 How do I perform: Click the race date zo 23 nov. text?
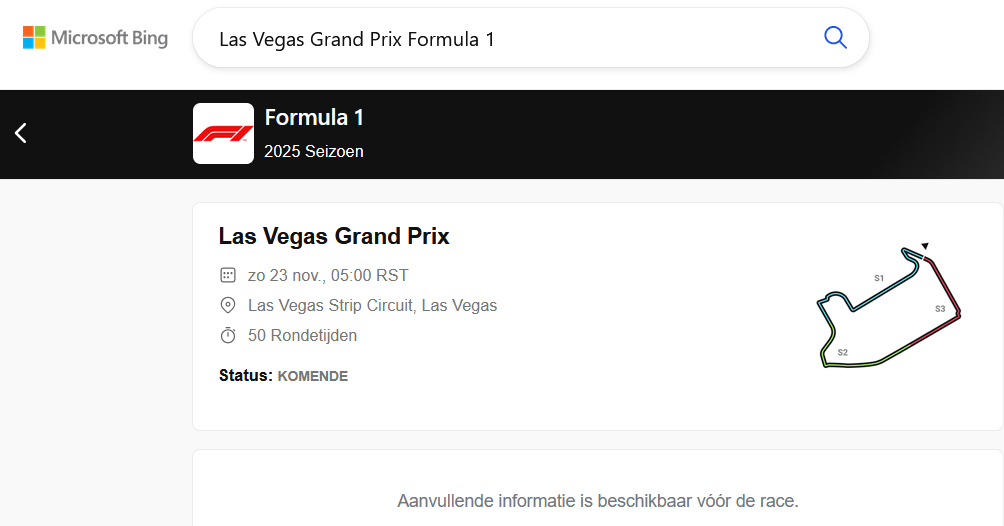tap(328, 275)
